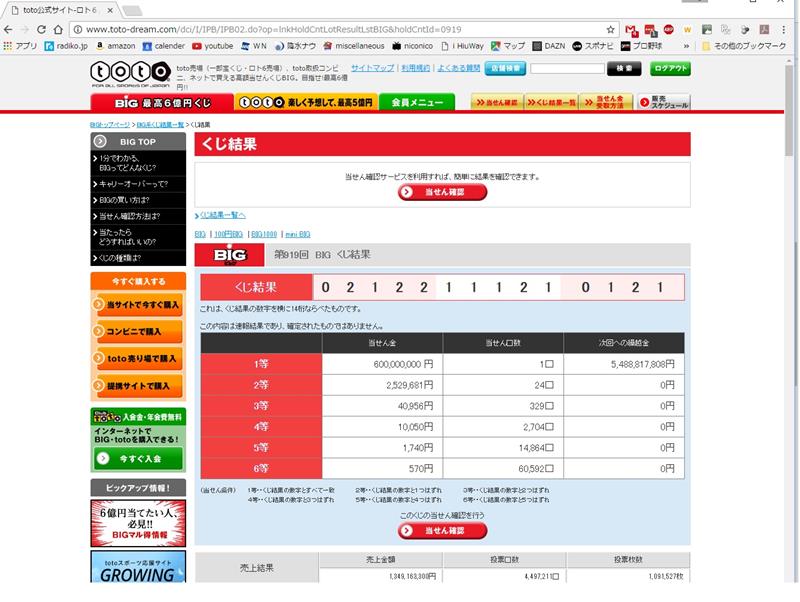Open the radiko.jp bookmark

click(66, 46)
